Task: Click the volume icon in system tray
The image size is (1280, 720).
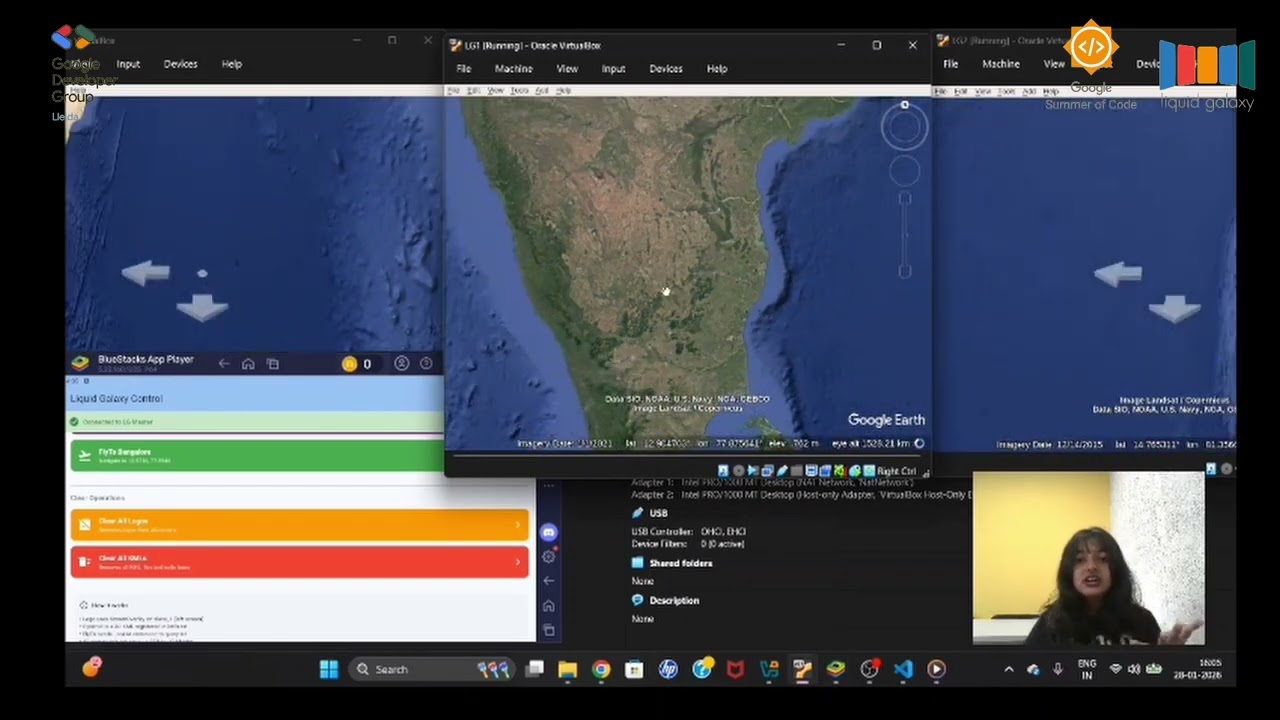Action: [x=1134, y=669]
